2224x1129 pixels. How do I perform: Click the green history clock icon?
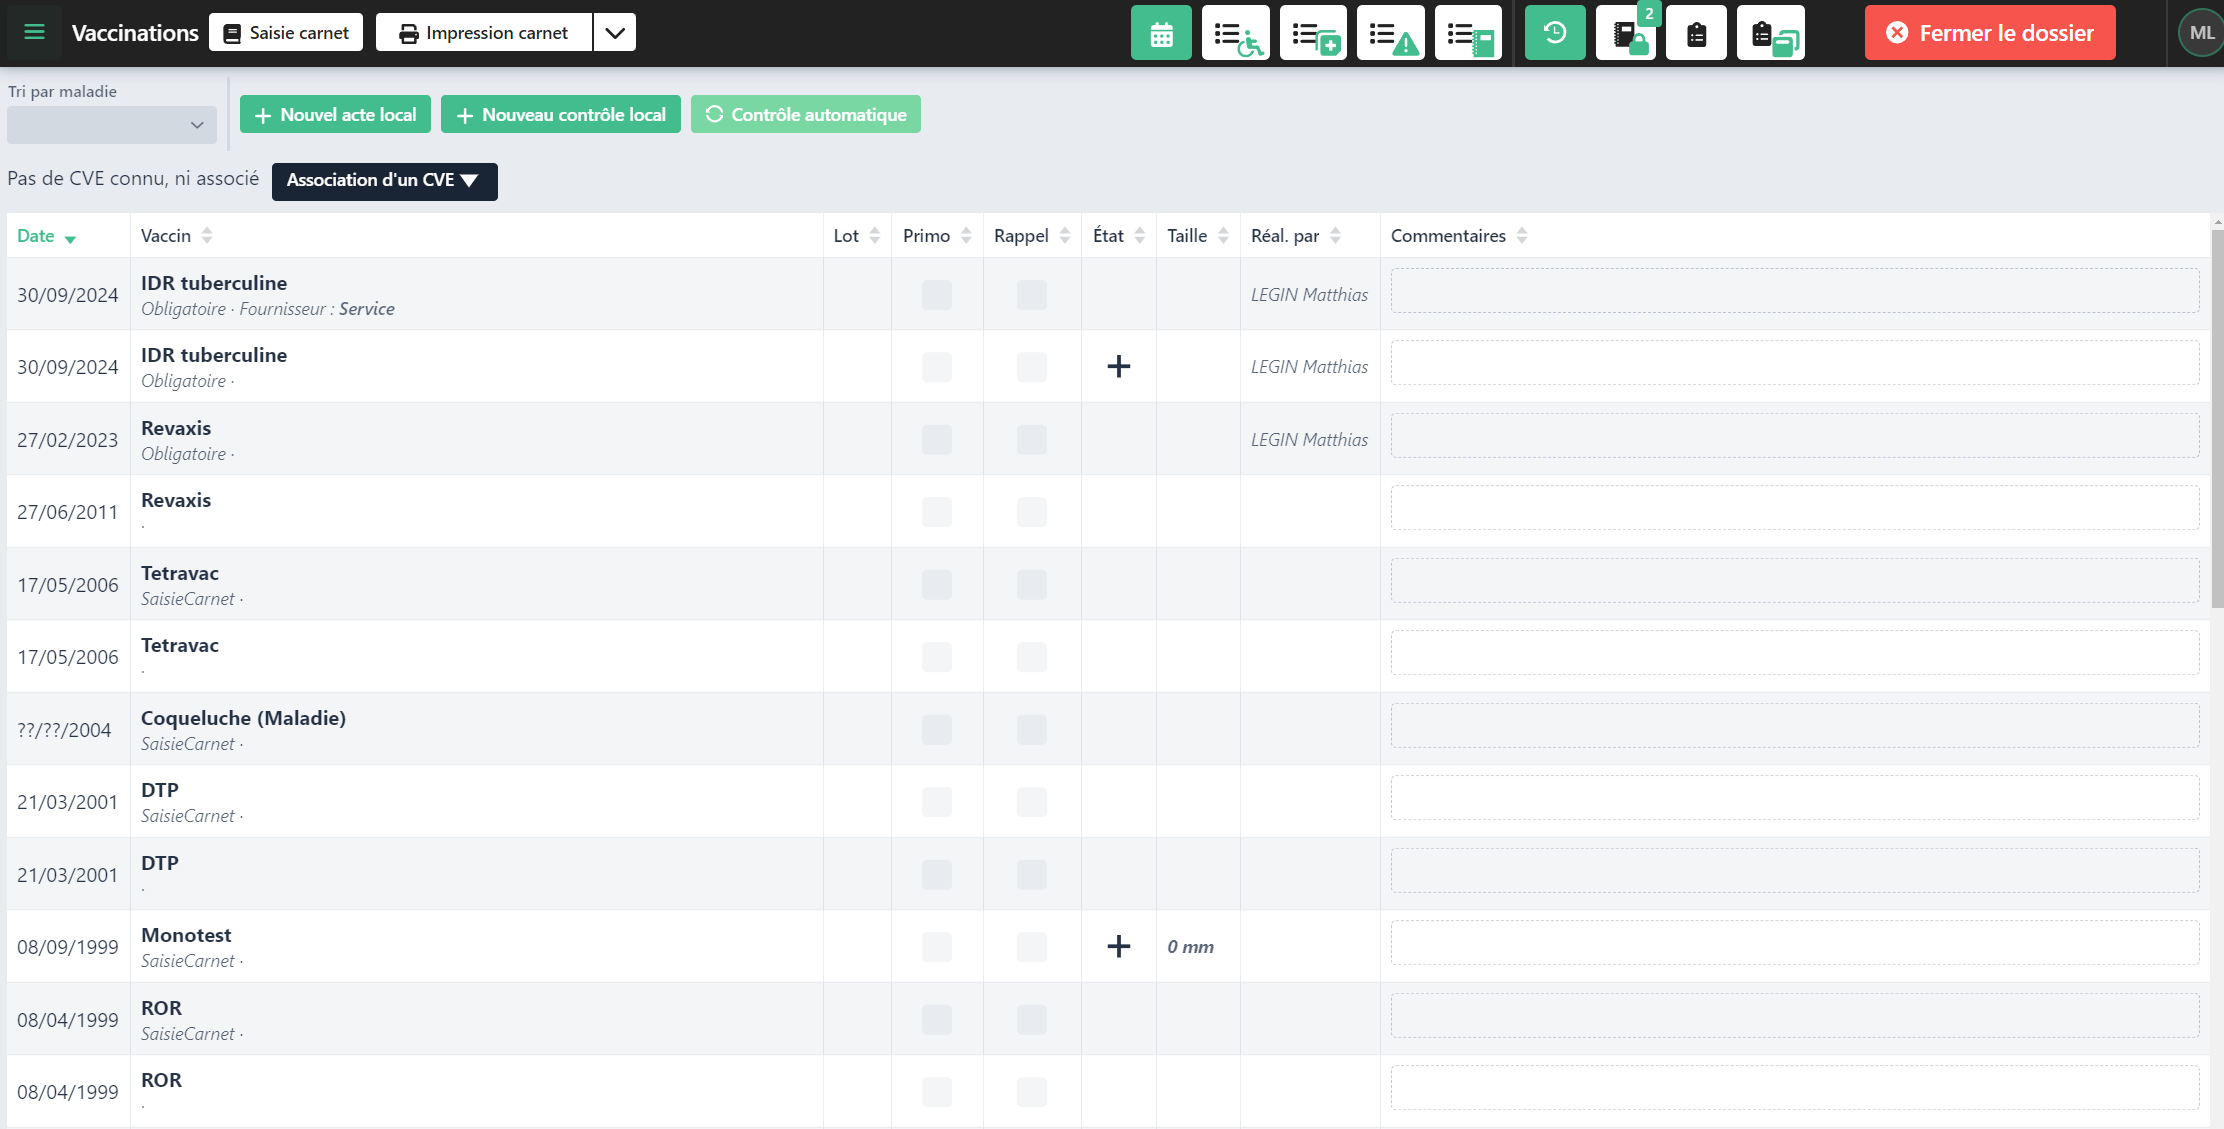(1554, 34)
